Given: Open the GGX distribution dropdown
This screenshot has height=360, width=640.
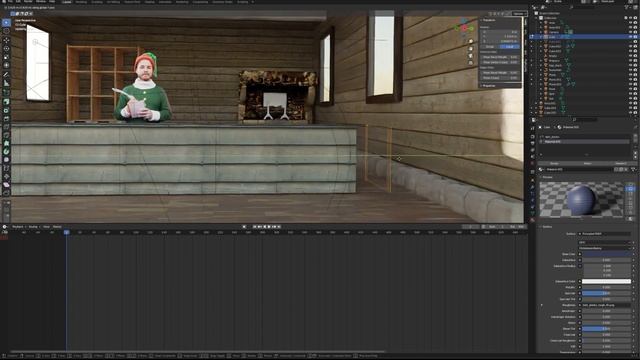Looking at the screenshot, I should [x=604, y=242].
